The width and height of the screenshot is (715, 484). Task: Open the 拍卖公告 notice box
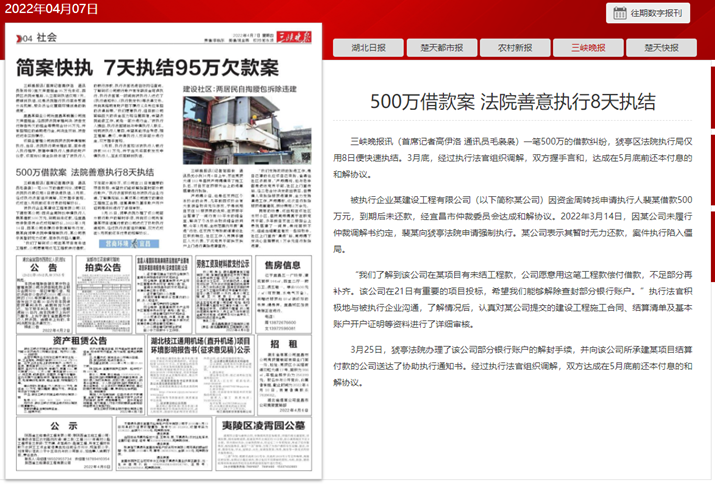click(x=104, y=295)
